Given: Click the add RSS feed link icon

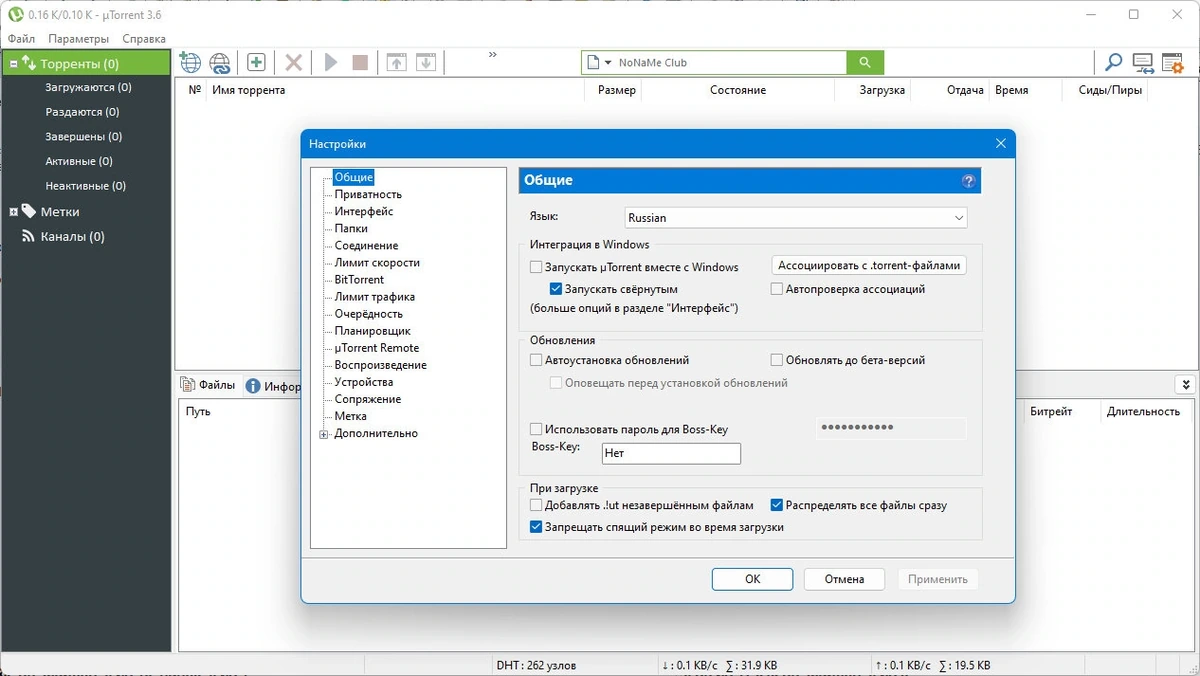Looking at the screenshot, I should [220, 62].
